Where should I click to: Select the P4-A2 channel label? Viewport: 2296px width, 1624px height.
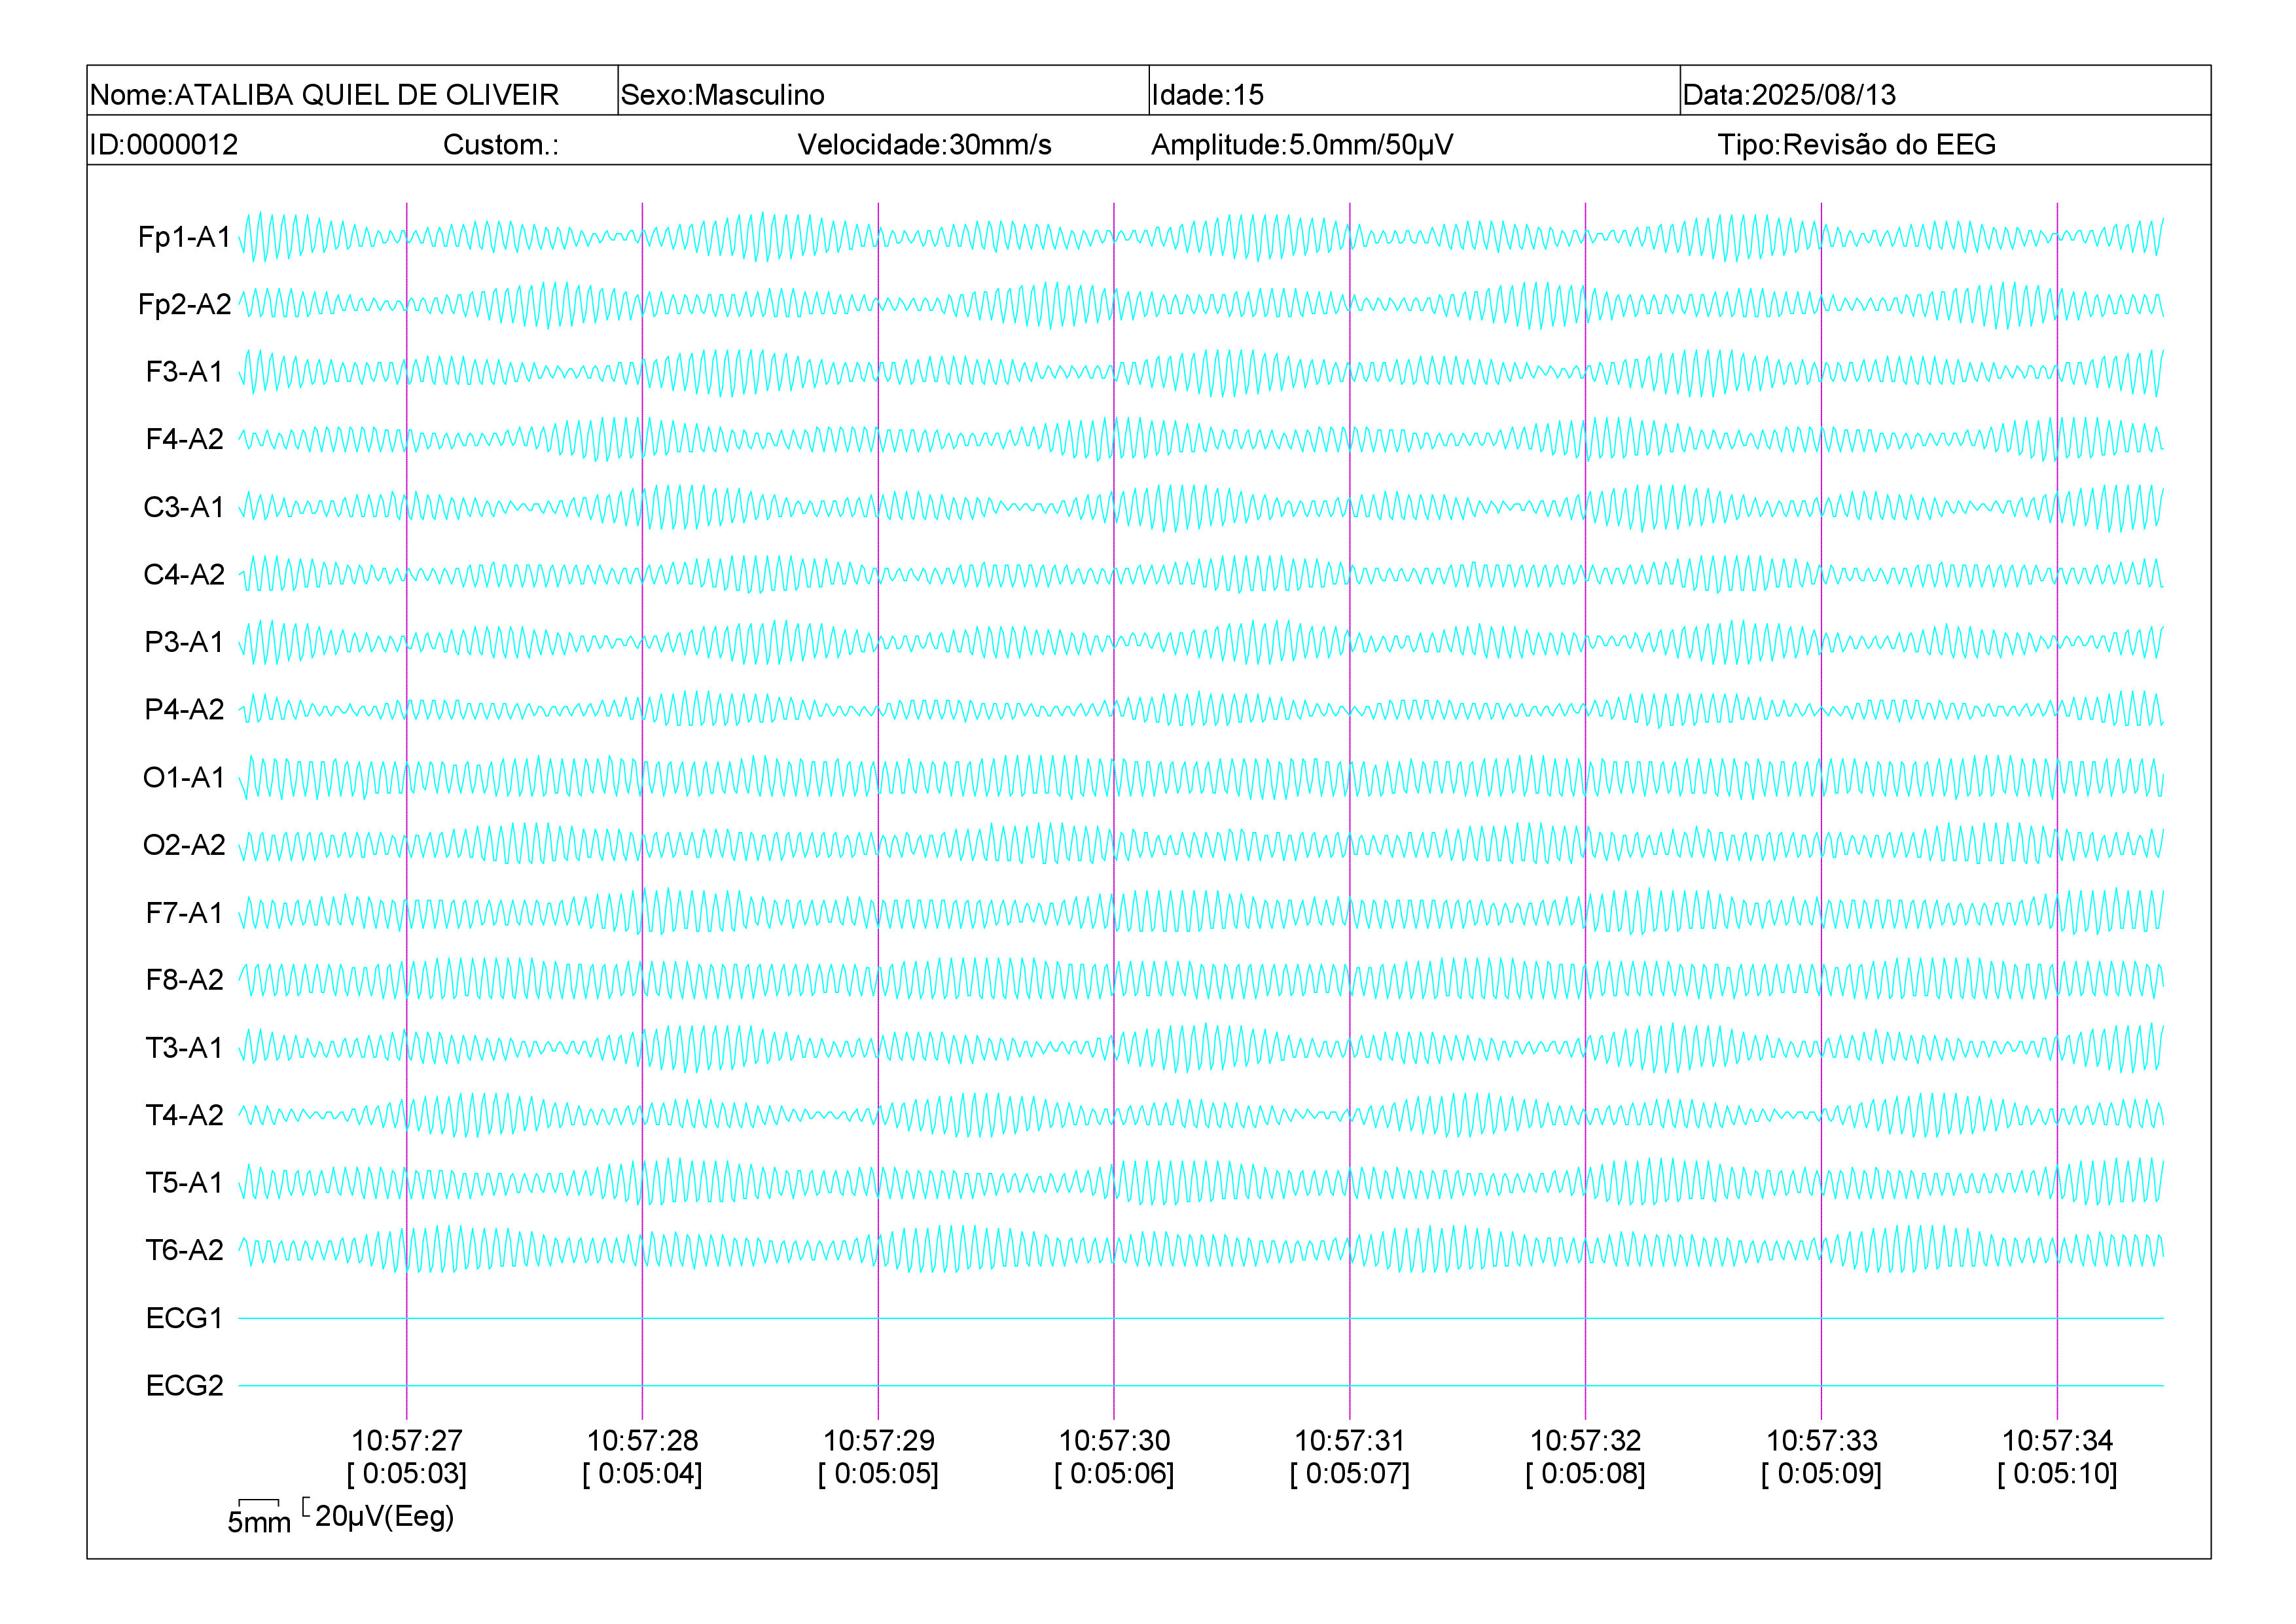[184, 709]
